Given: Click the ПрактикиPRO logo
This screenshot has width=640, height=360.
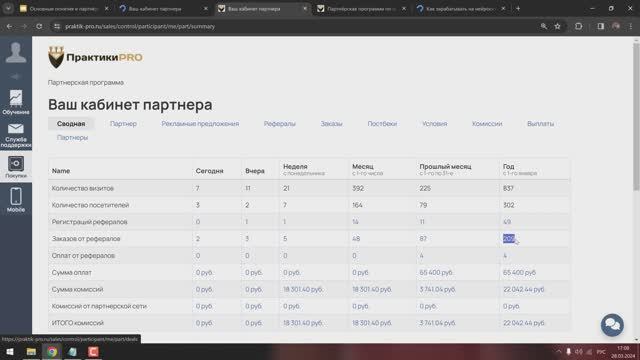Looking at the screenshot, I should [95, 57].
